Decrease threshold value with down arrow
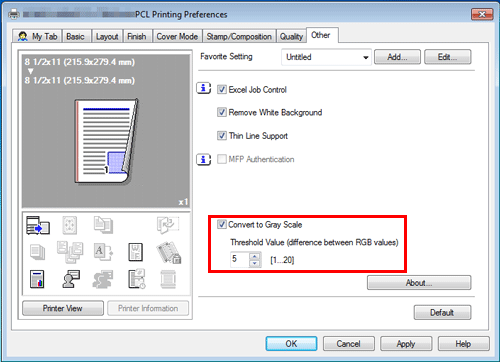The height and width of the screenshot is (362, 500). coord(255,263)
